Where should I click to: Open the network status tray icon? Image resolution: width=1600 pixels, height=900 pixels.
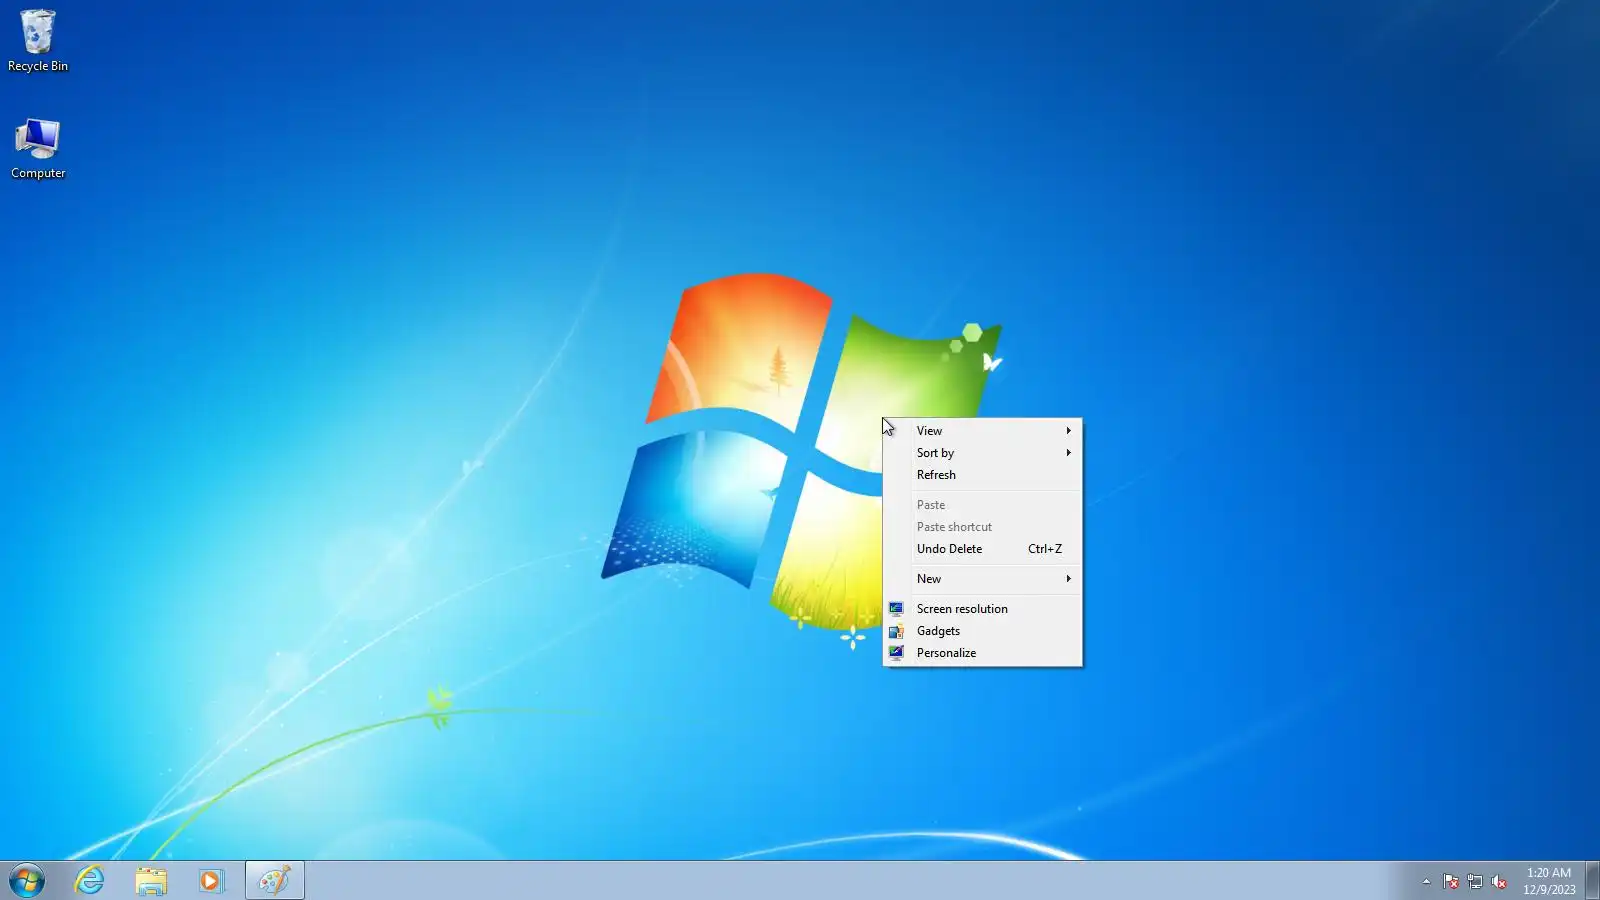(x=1475, y=881)
